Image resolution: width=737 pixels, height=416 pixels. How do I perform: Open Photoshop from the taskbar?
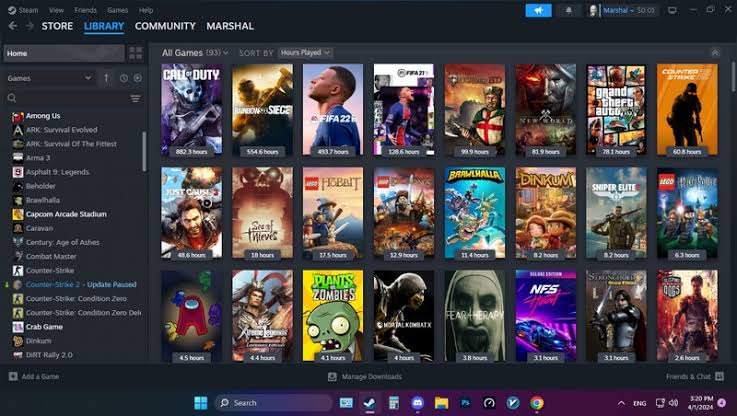(465, 403)
